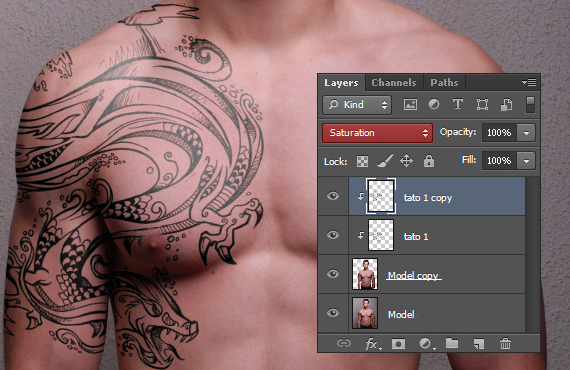Screen dimensions: 570x370
Task: Filter layers by adjustment layer kind
Action: [434, 105]
